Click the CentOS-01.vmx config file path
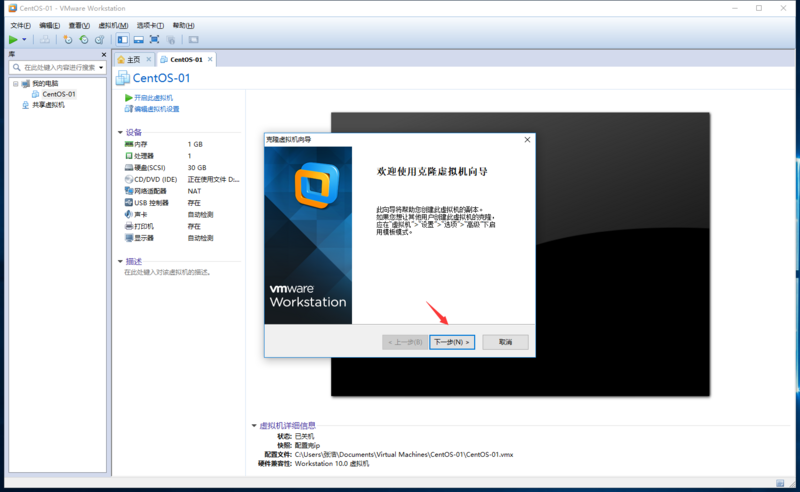The width and height of the screenshot is (800, 492). pyautogui.click(x=404, y=454)
